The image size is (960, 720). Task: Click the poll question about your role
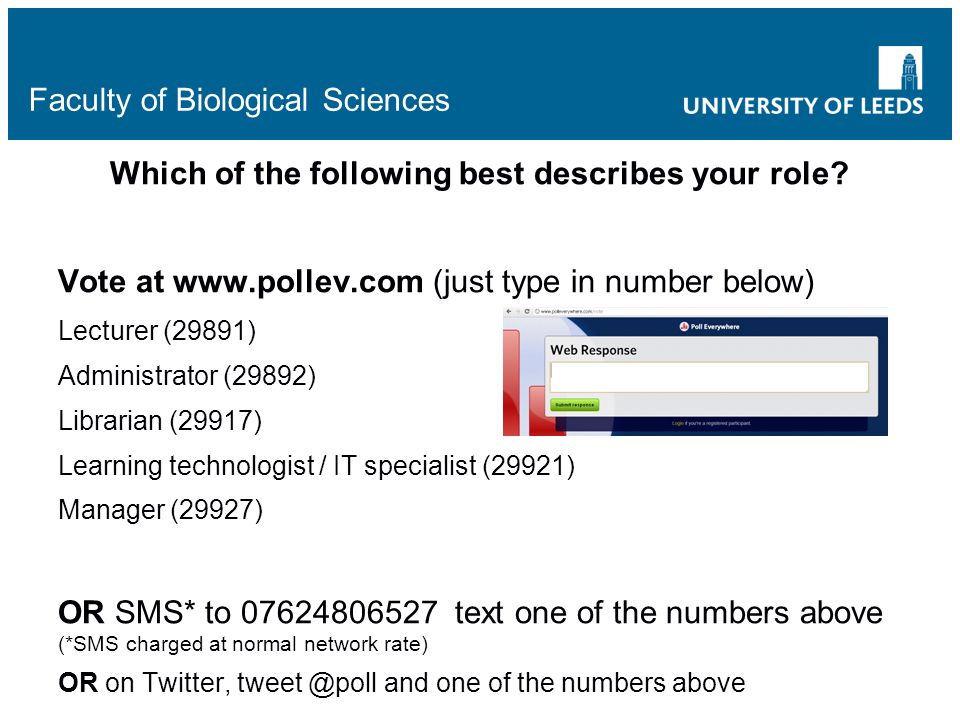(x=479, y=174)
